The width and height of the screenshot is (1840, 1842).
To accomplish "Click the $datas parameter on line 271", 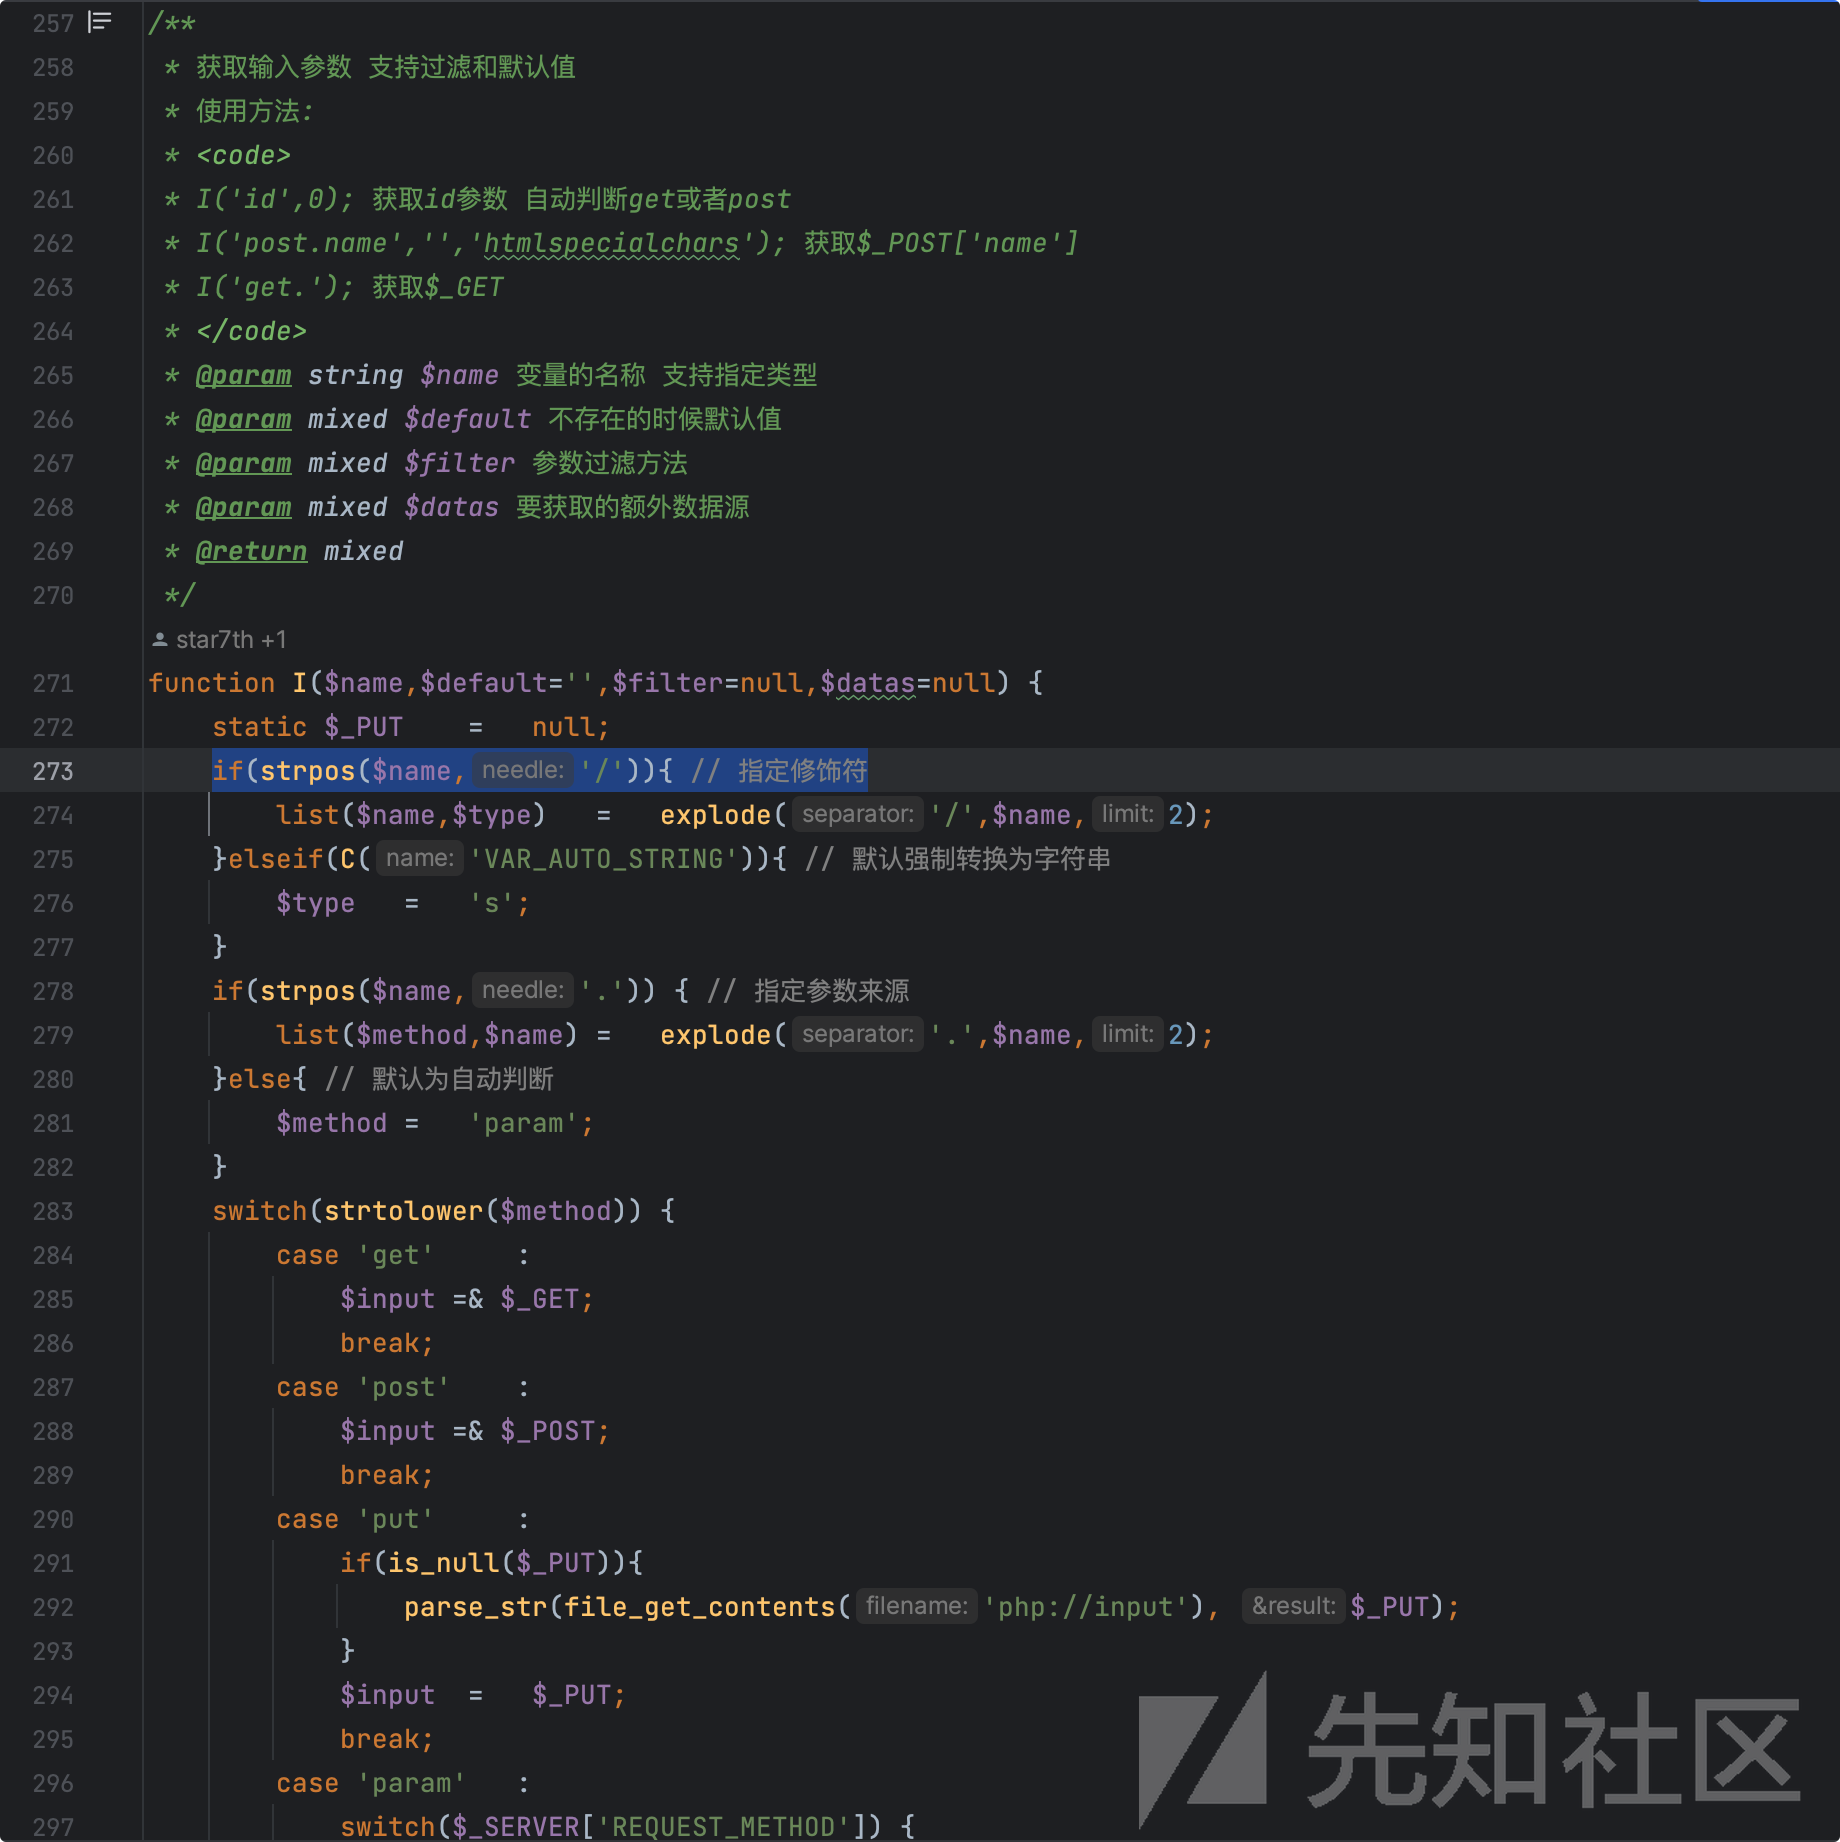I will [x=868, y=683].
